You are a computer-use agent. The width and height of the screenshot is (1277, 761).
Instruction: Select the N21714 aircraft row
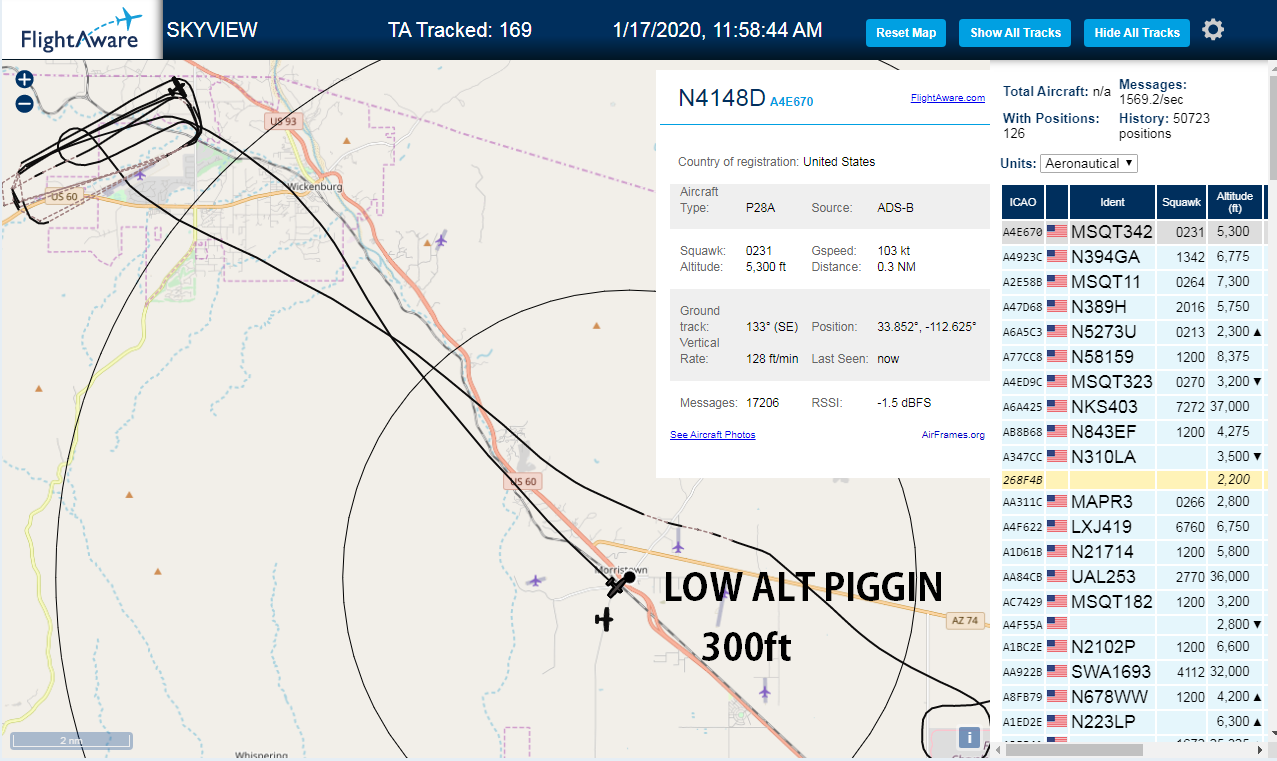1133,551
